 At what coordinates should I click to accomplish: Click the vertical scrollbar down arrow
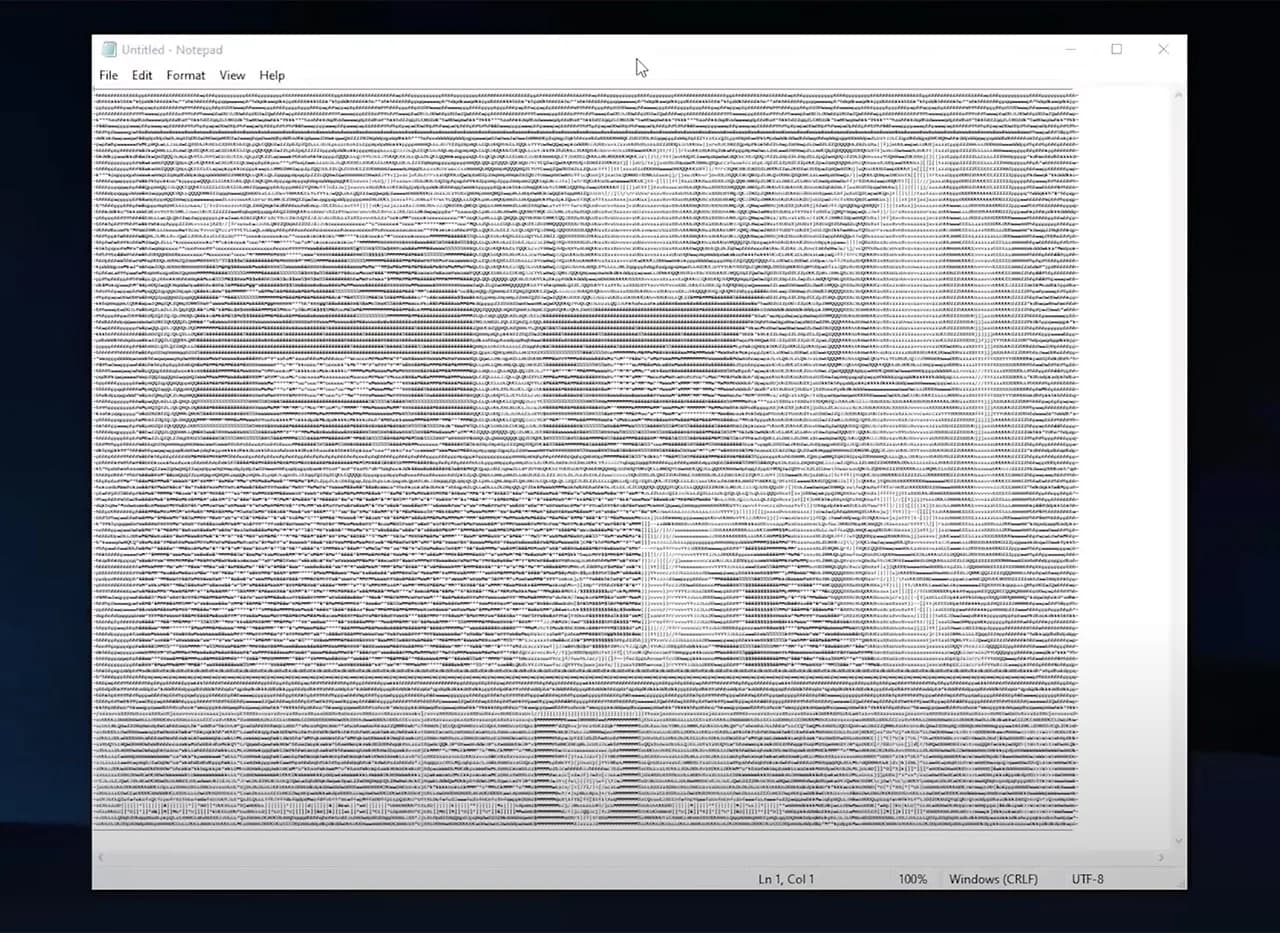click(1178, 842)
